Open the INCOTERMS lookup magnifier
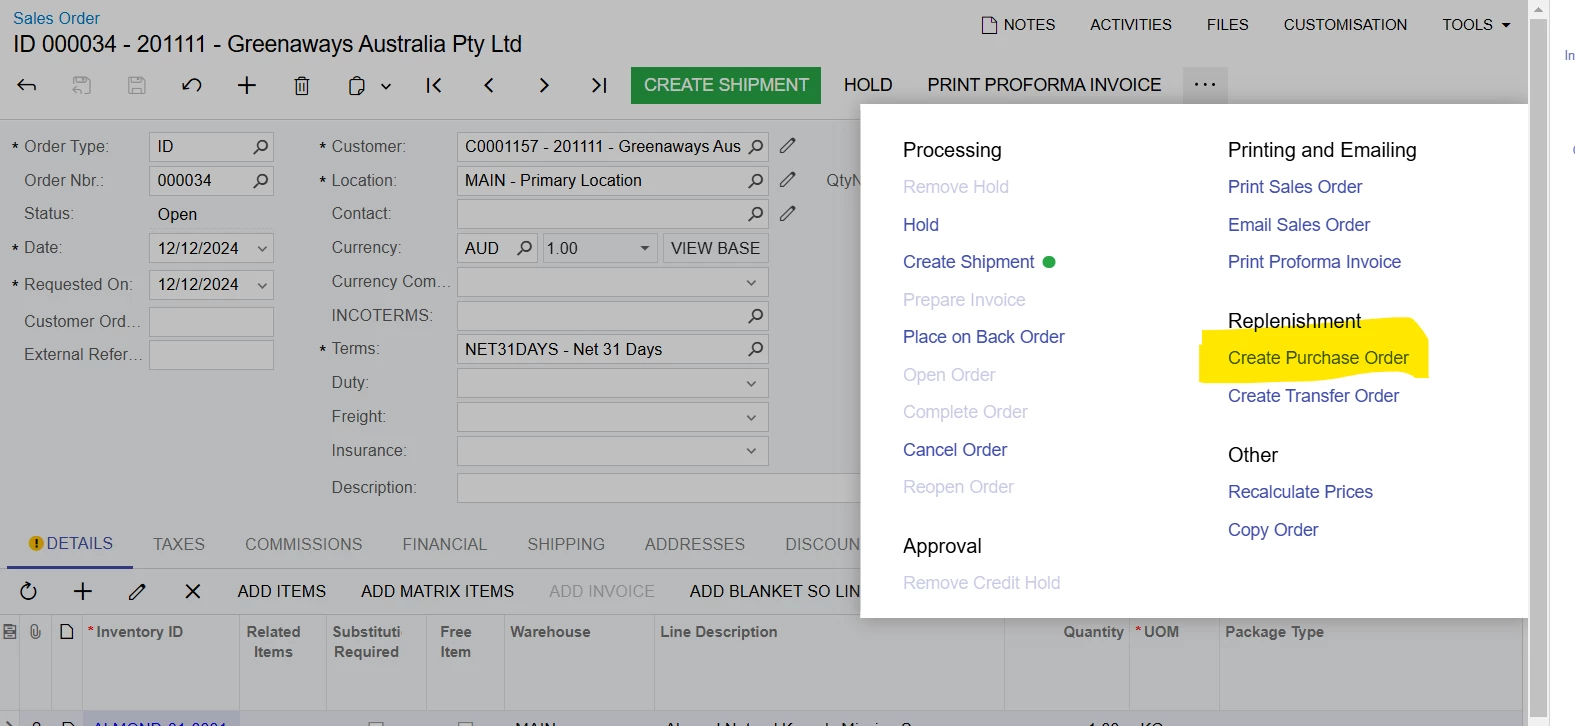Image resolution: width=1575 pixels, height=726 pixels. 756,316
